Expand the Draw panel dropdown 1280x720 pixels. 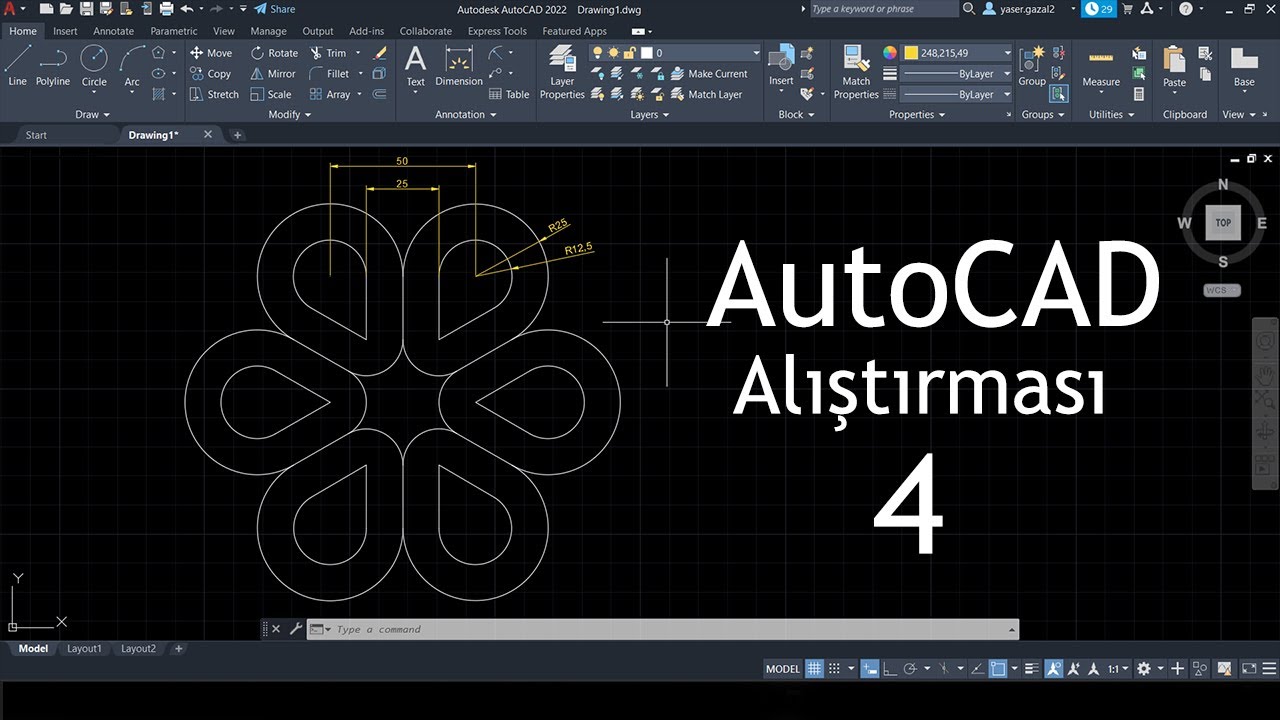(92, 115)
